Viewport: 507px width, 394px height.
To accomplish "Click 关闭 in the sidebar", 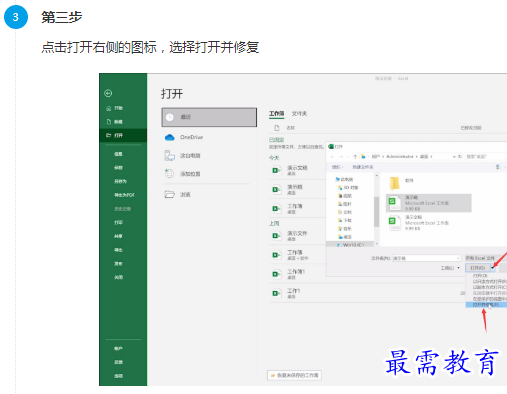I will point(118,277).
